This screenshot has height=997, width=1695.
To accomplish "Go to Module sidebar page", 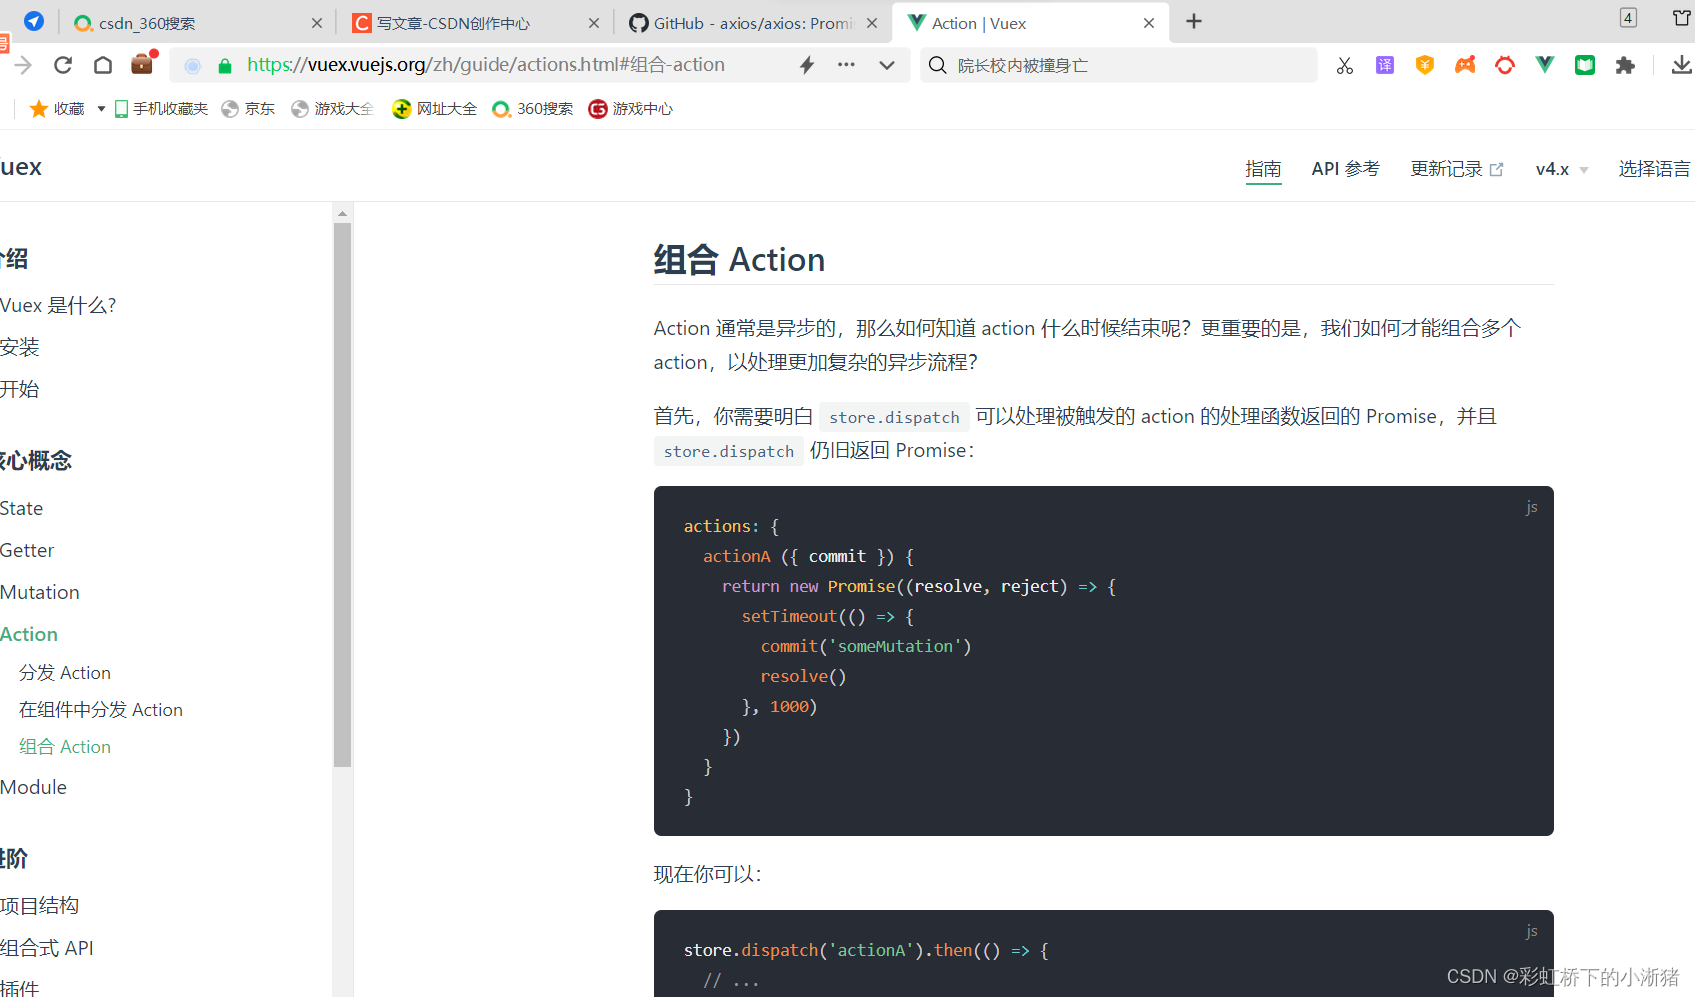I will (x=33, y=787).
